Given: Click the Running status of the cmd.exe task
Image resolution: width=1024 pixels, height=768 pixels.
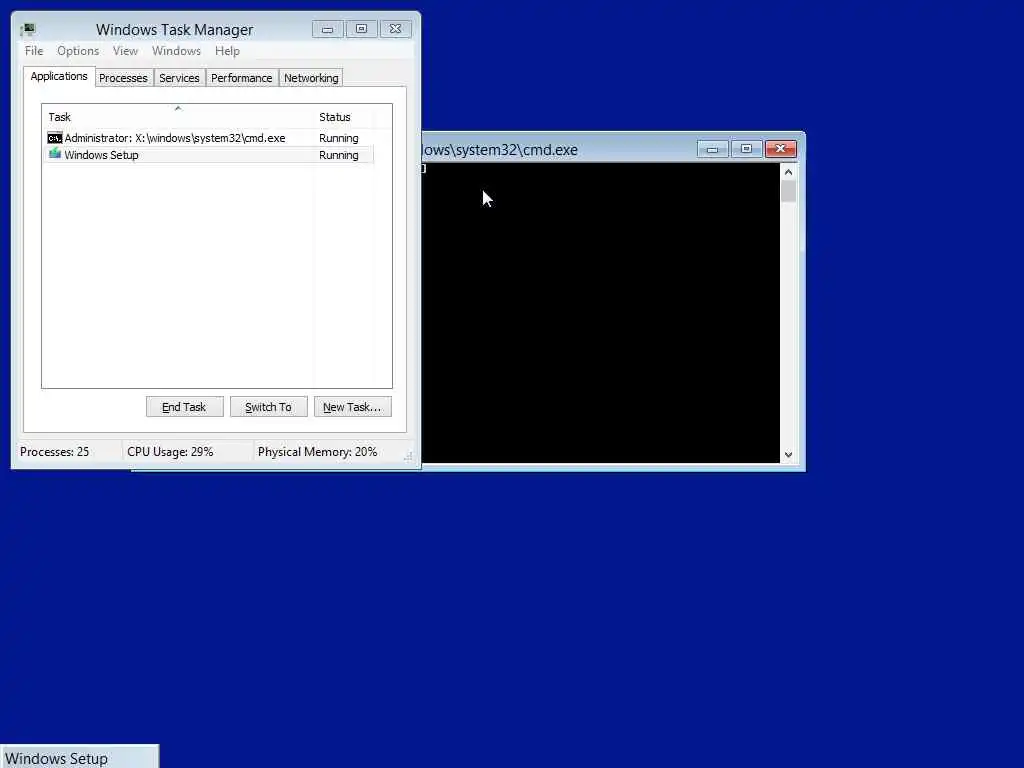Looking at the screenshot, I should point(338,138).
